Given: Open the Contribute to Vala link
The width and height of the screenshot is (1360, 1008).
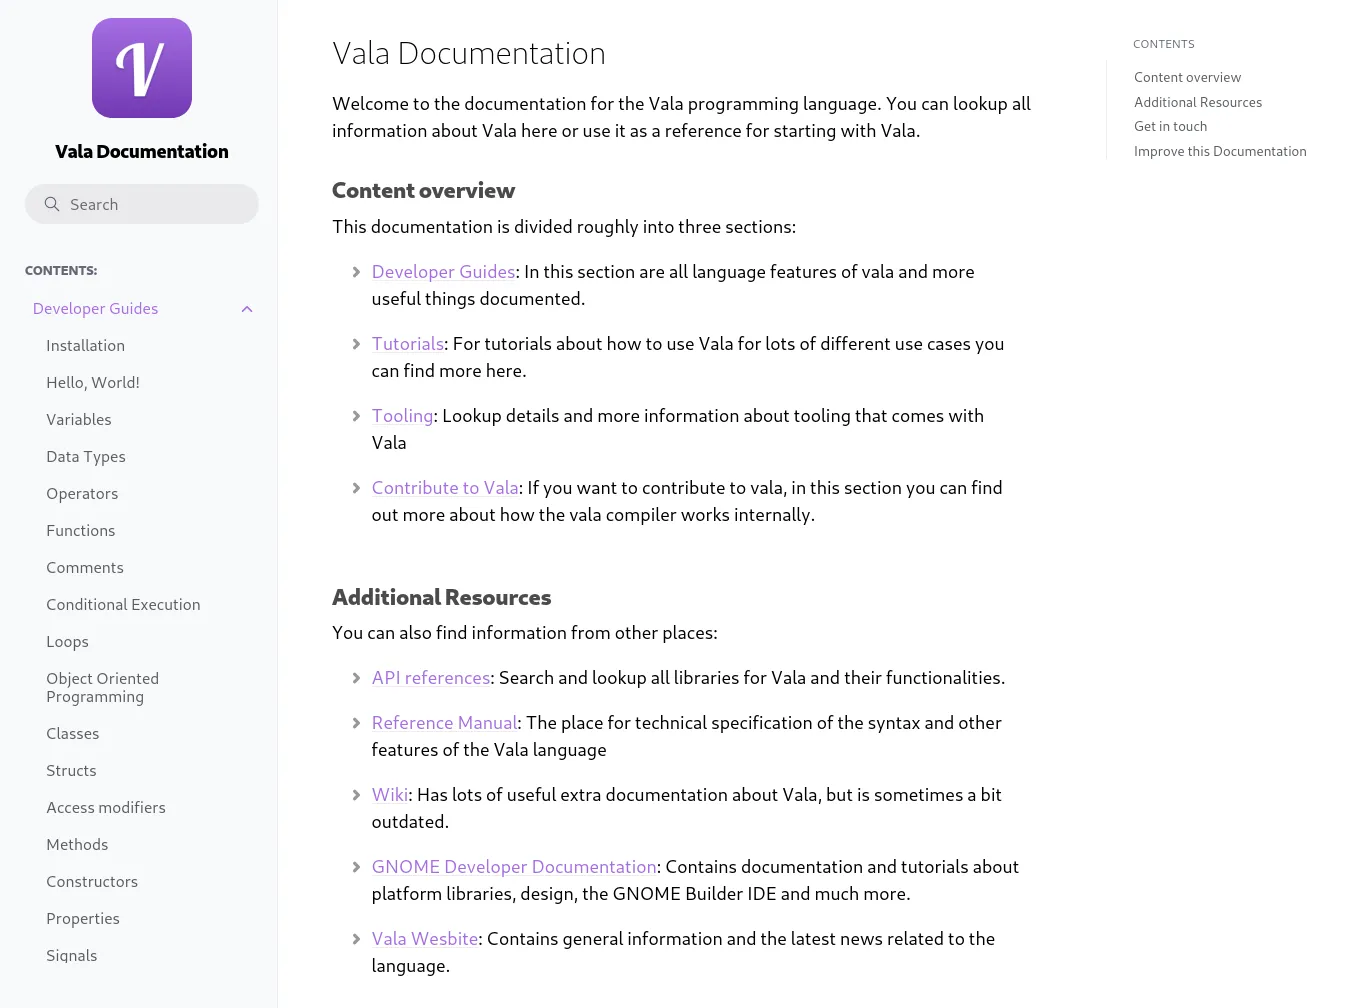Looking at the screenshot, I should (x=445, y=488).
